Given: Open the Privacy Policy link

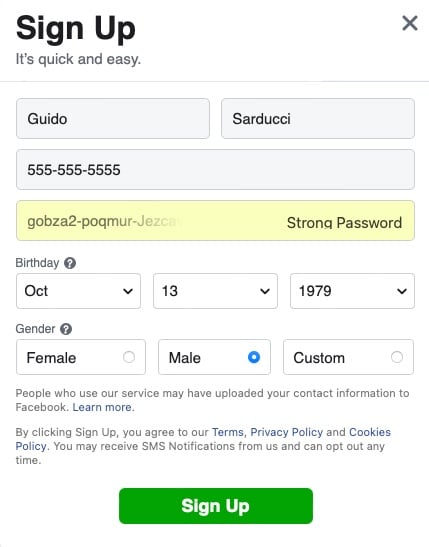Looking at the screenshot, I should 287,432.
